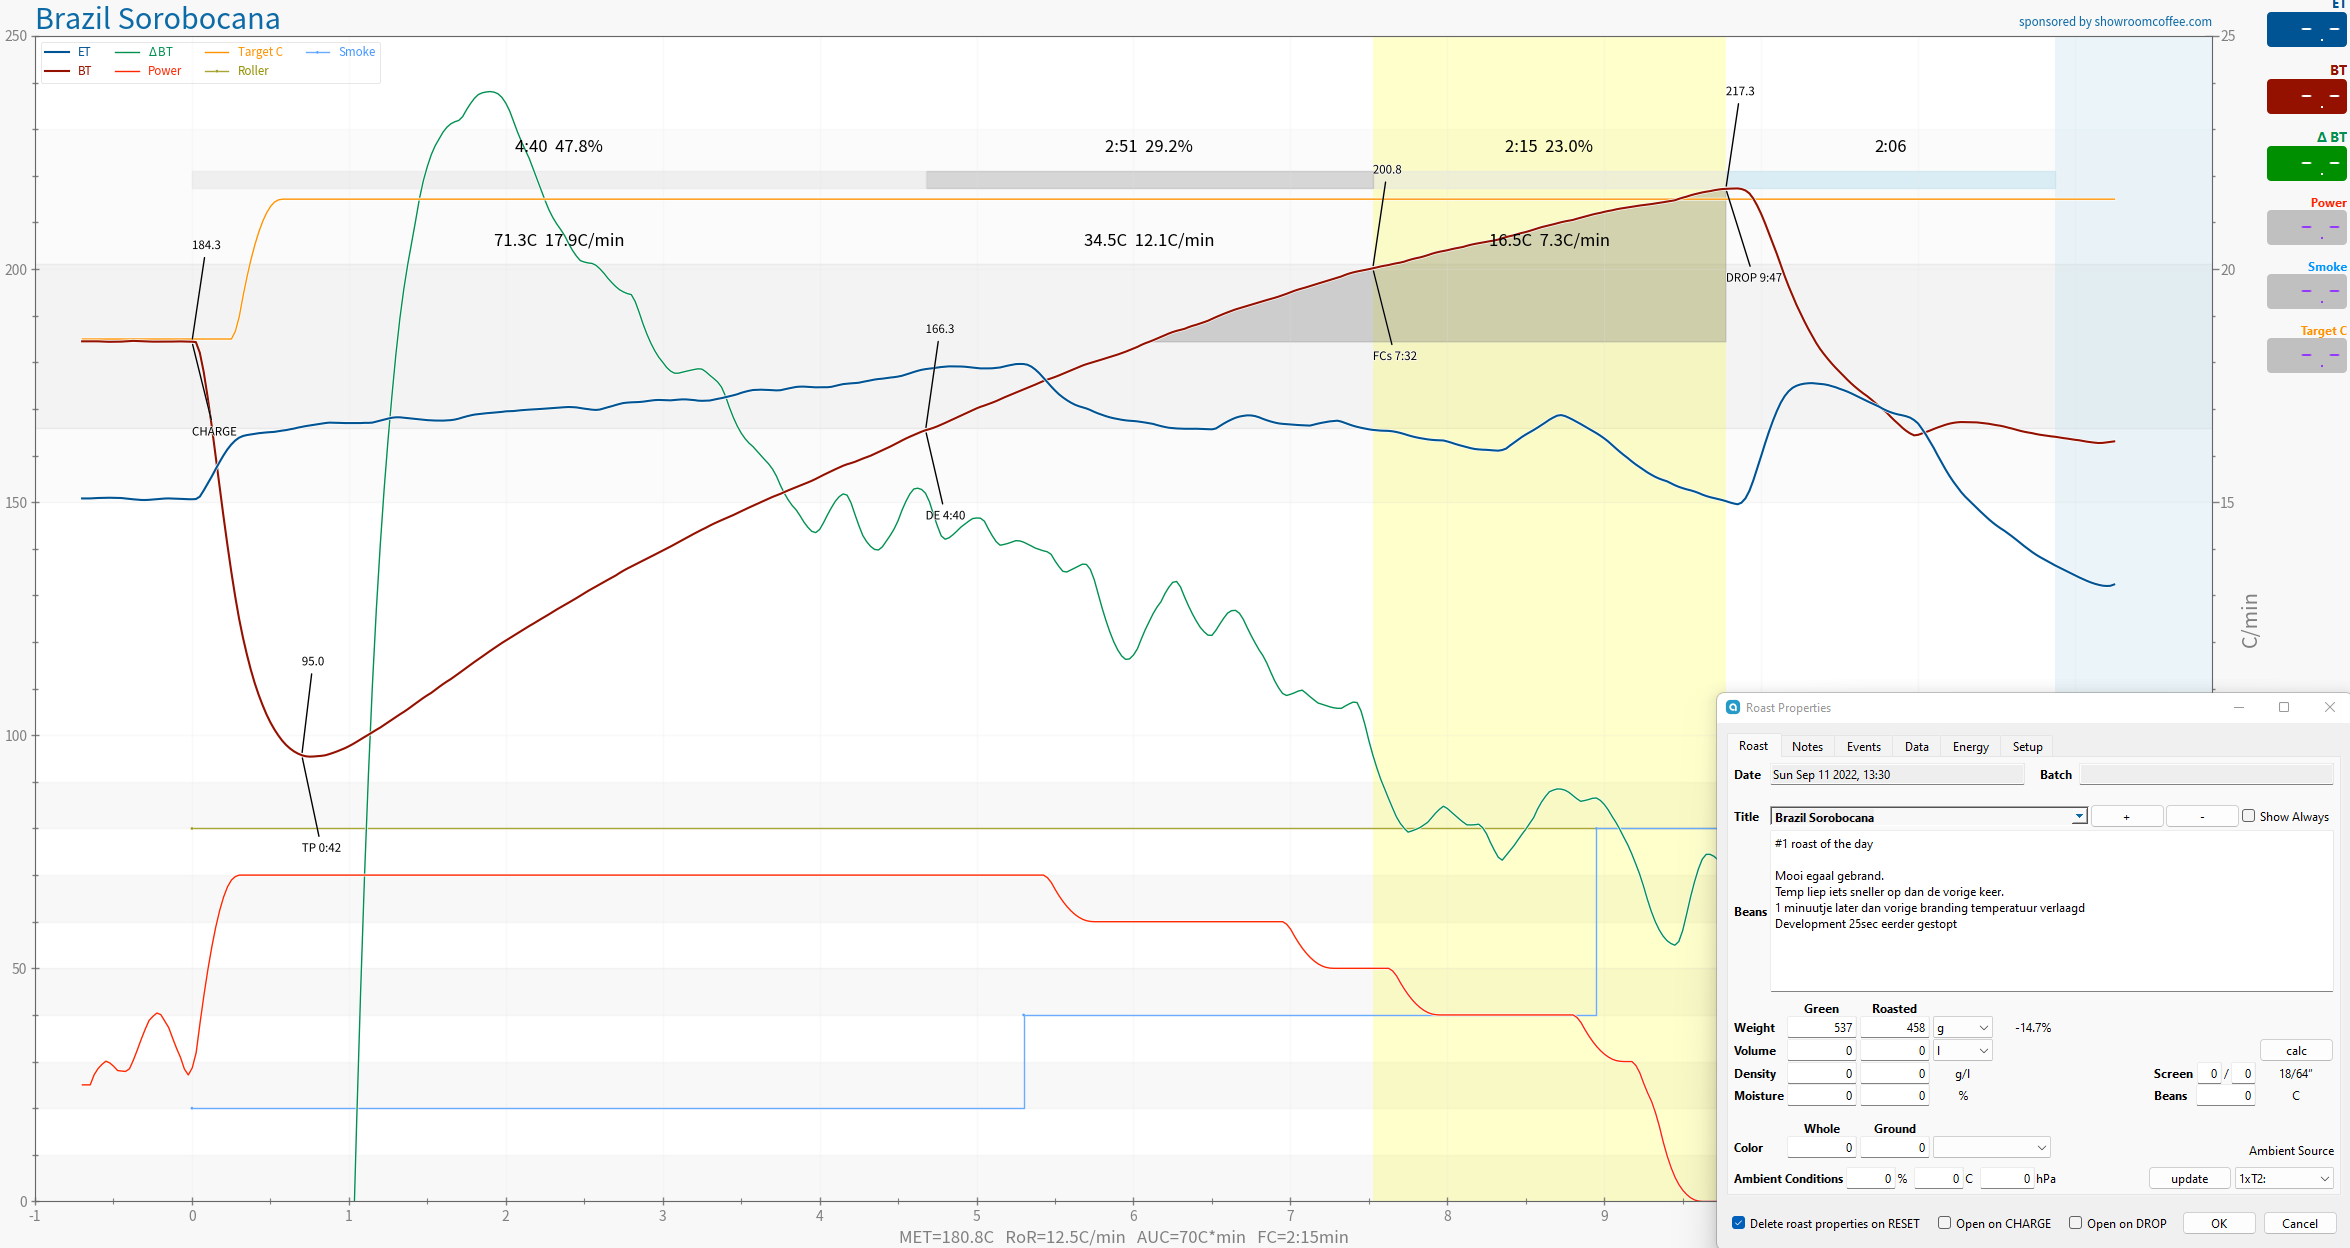Image resolution: width=2350 pixels, height=1248 pixels.
Task: Open the weight unit dropdown
Action: (x=1963, y=1028)
